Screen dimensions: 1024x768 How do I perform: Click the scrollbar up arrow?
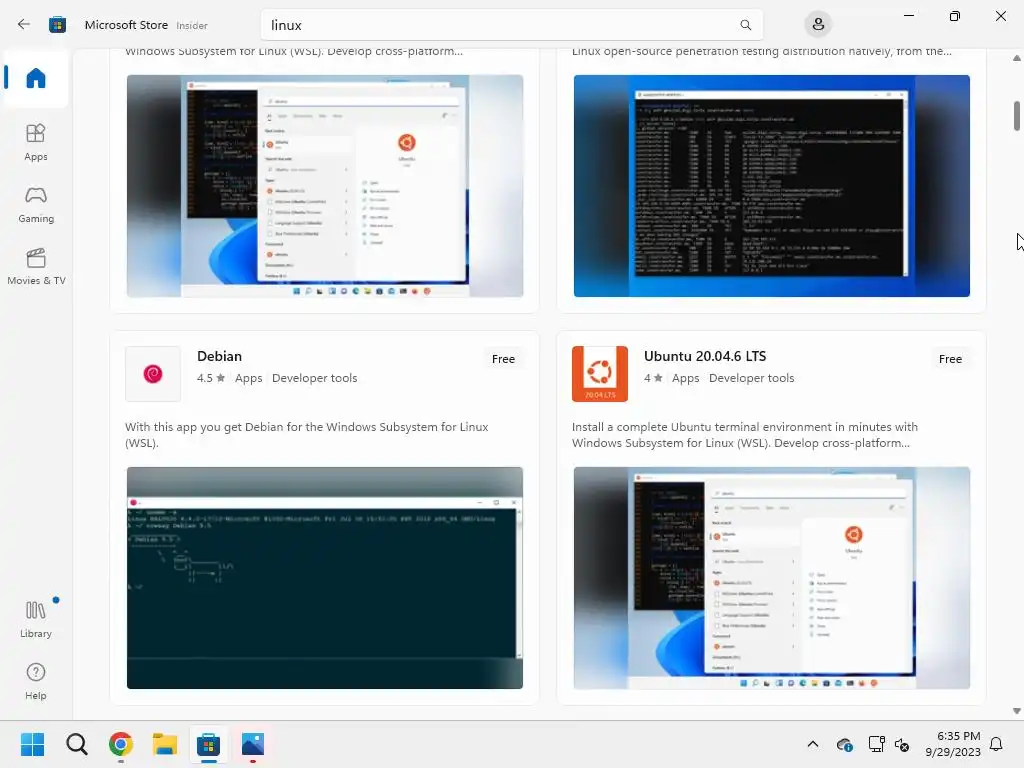pyautogui.click(x=1017, y=58)
